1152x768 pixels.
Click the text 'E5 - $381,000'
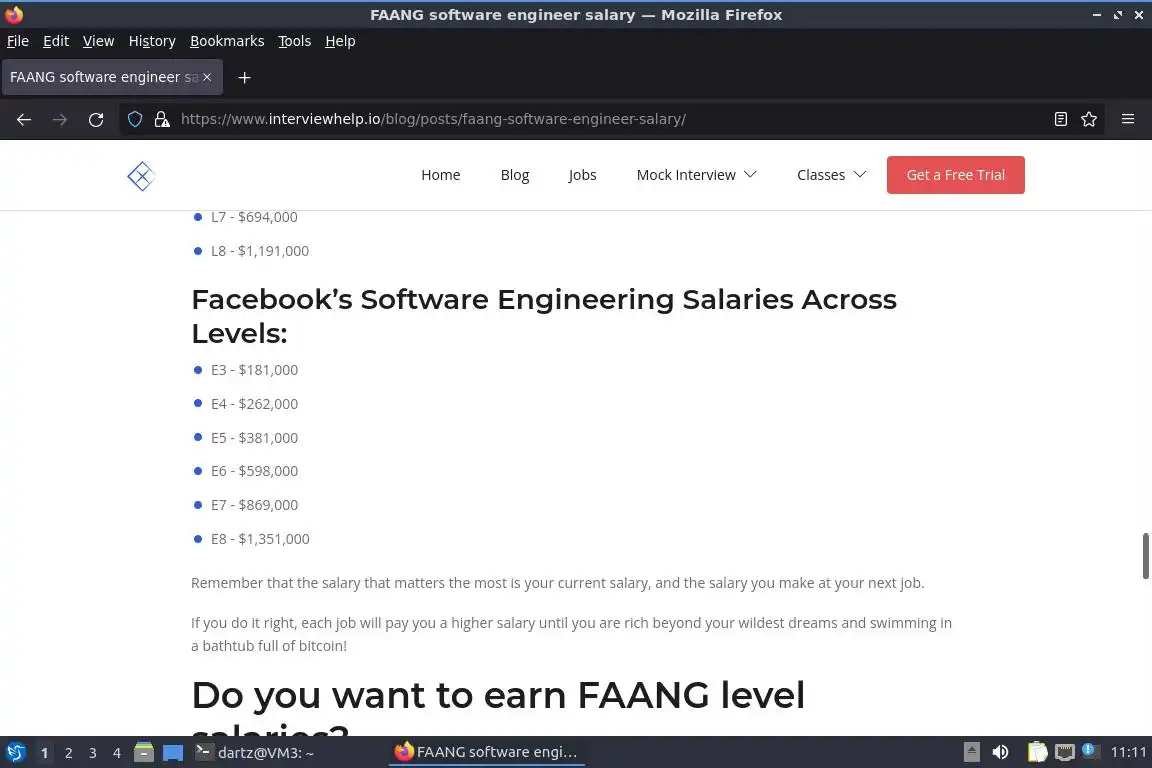(x=254, y=437)
